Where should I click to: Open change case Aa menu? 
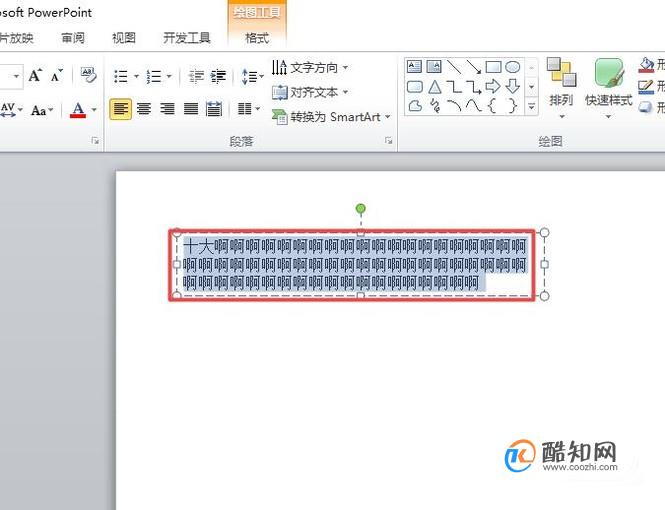point(42,111)
